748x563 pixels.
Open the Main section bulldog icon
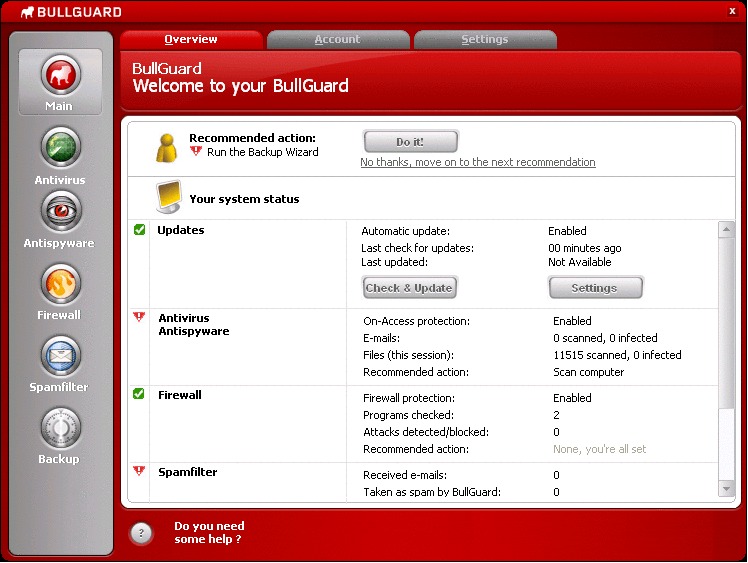[61, 75]
